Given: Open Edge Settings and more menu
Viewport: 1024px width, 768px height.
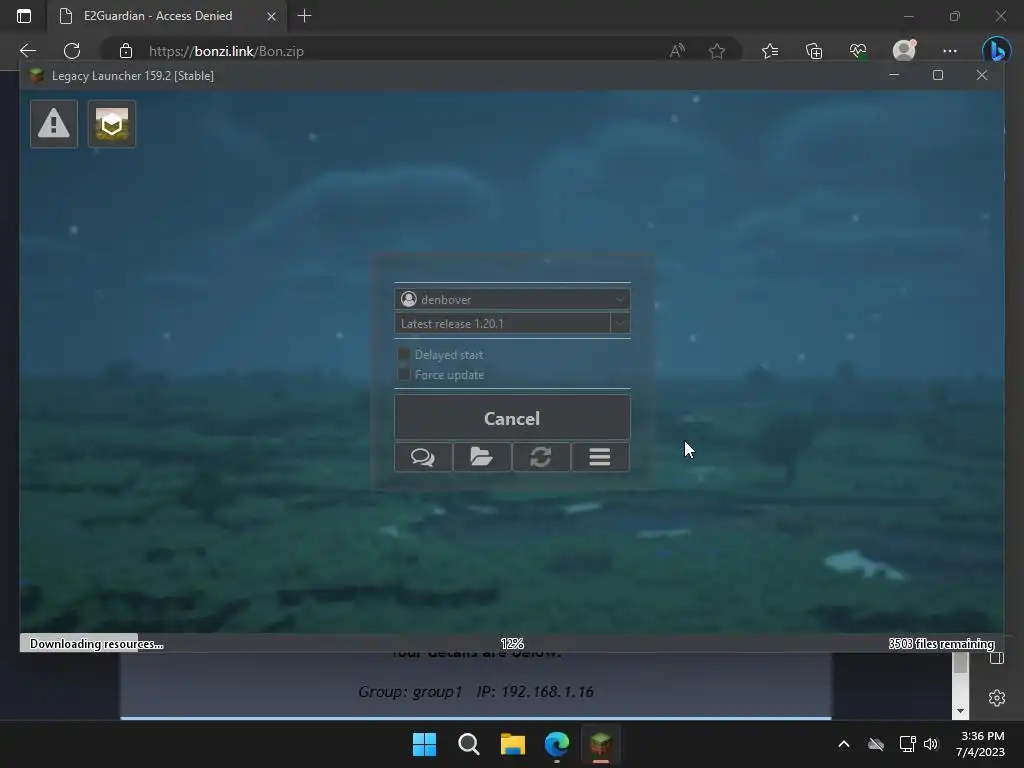Looking at the screenshot, I should 950,51.
